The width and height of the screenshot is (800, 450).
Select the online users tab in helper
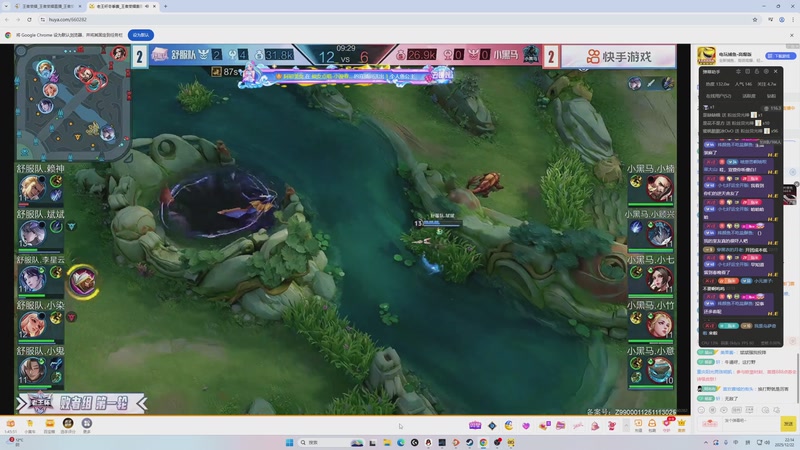coord(718,96)
